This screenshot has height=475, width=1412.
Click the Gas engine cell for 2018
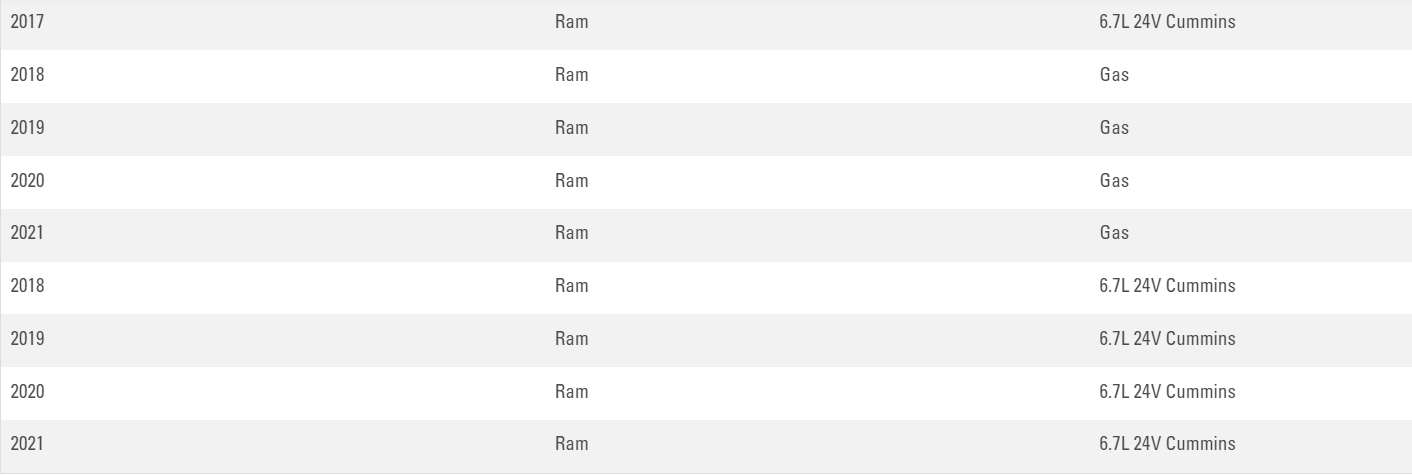click(x=1114, y=75)
